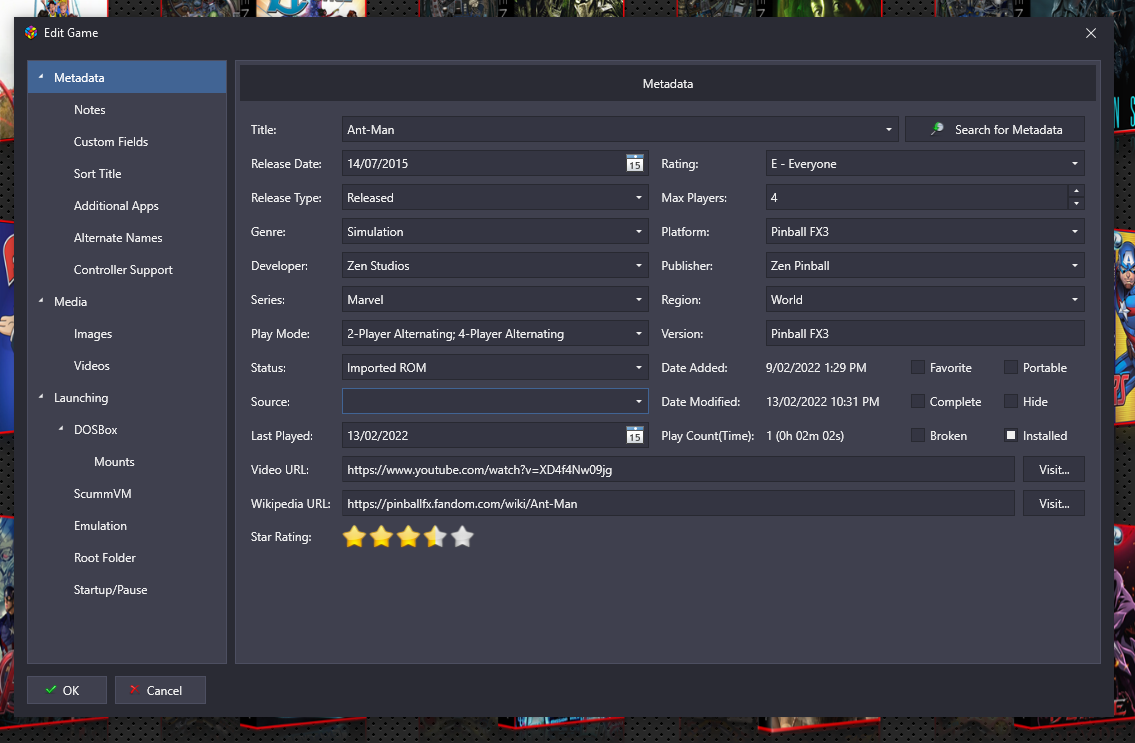Collapse the Media tree node
Viewport: 1135px width, 743px height.
coord(41,301)
